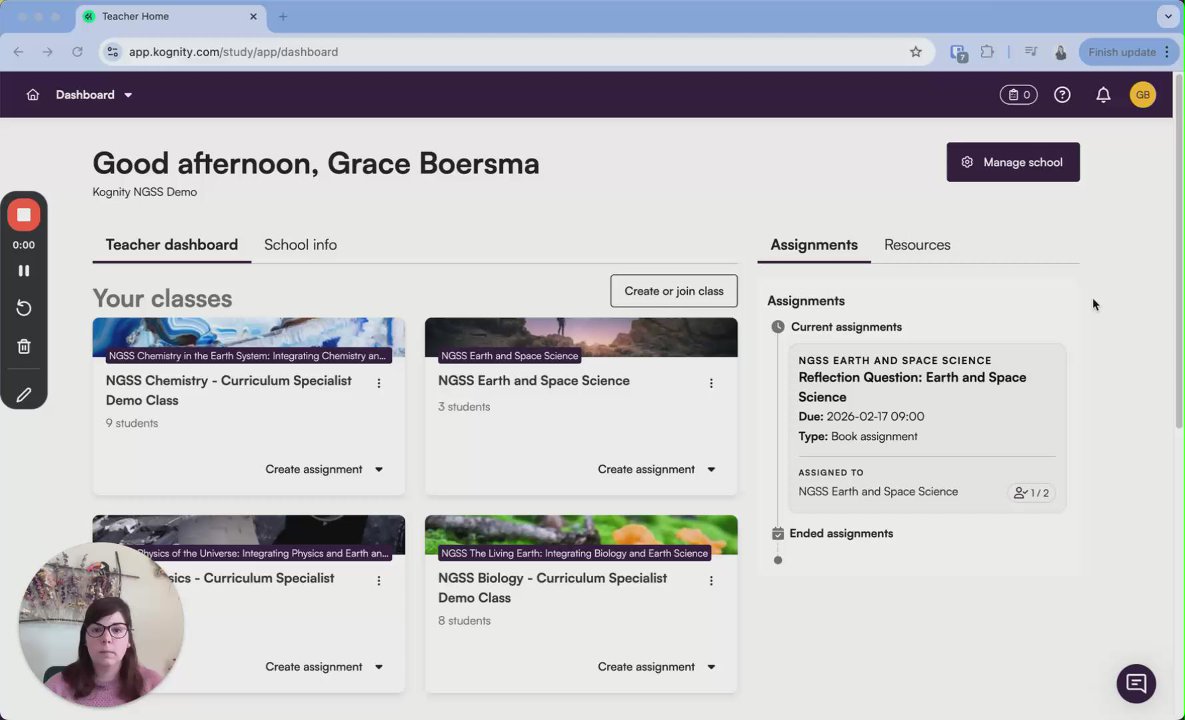Select the Teacher Home browser tab

(171, 16)
